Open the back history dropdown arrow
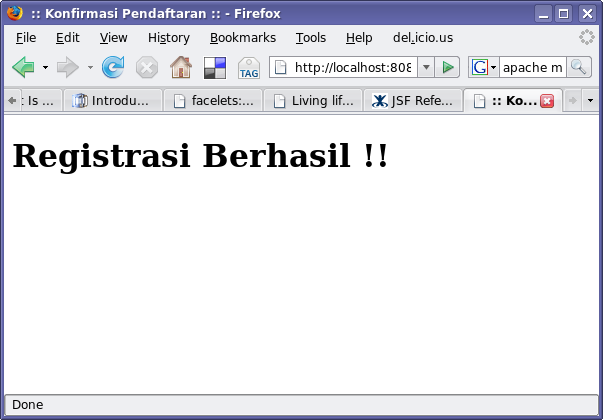The height and width of the screenshot is (420, 603). coord(45,68)
